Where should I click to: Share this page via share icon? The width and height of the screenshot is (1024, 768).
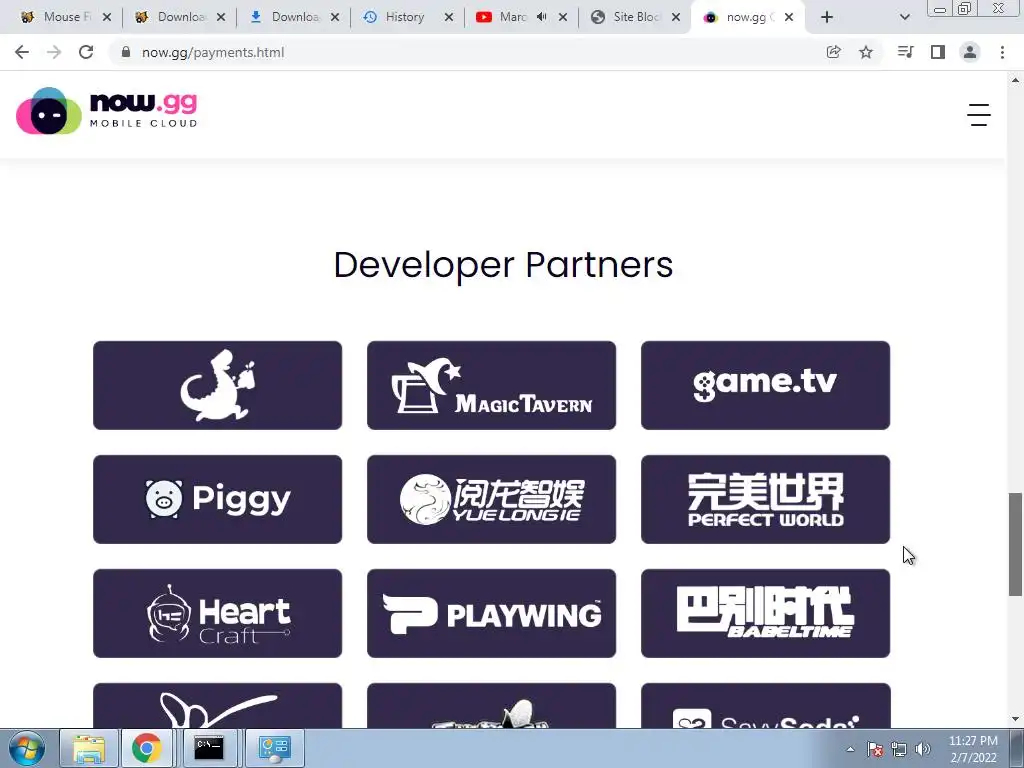click(x=833, y=52)
